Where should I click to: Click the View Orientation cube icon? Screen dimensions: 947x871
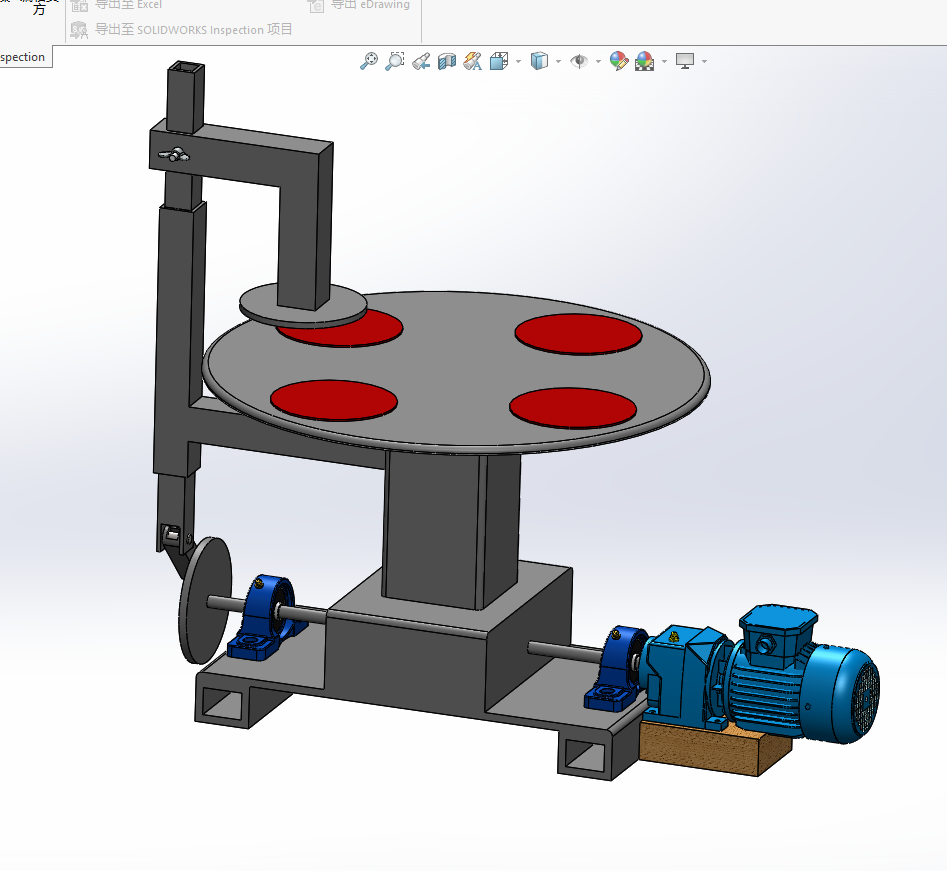[x=499, y=61]
